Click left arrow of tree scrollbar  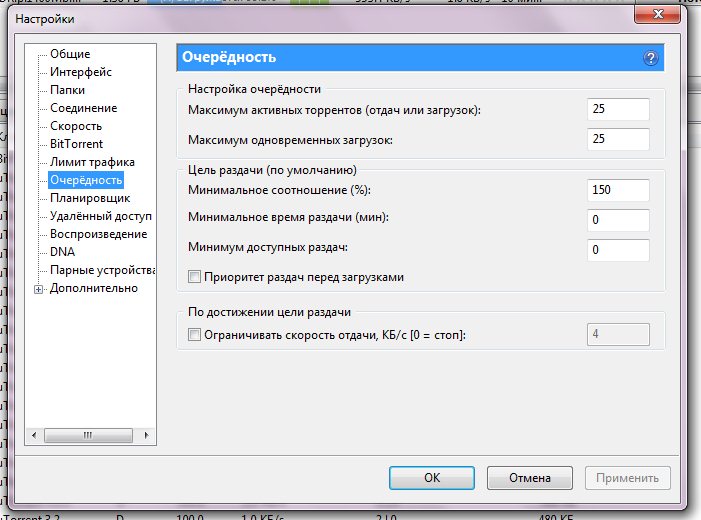click(34, 435)
